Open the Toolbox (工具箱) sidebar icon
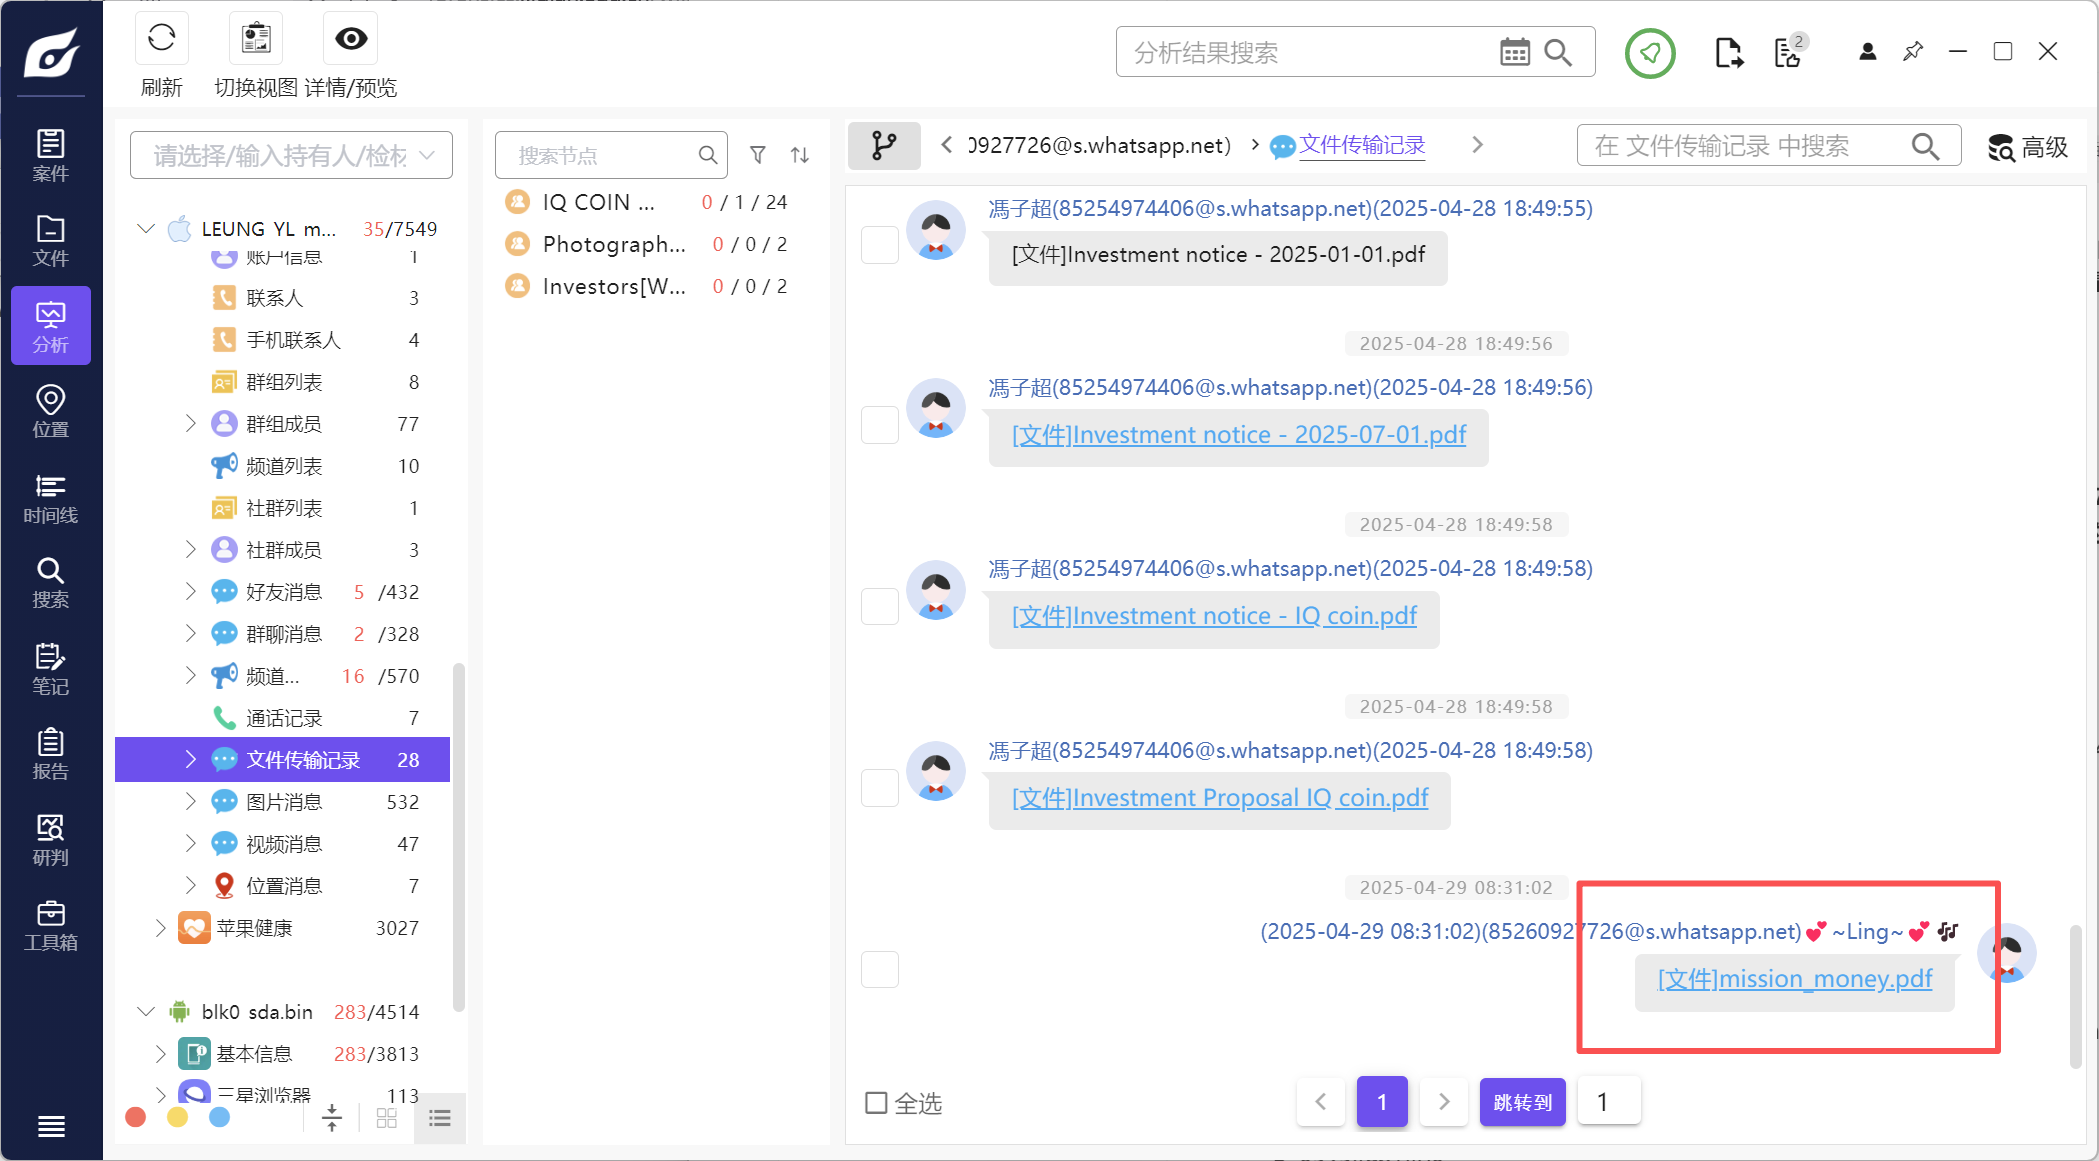The width and height of the screenshot is (2099, 1161). (50, 926)
